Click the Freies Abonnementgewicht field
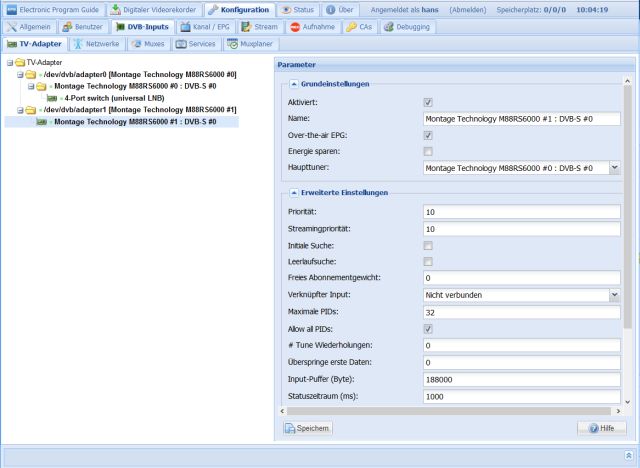This screenshot has width=640, height=468. [522, 278]
